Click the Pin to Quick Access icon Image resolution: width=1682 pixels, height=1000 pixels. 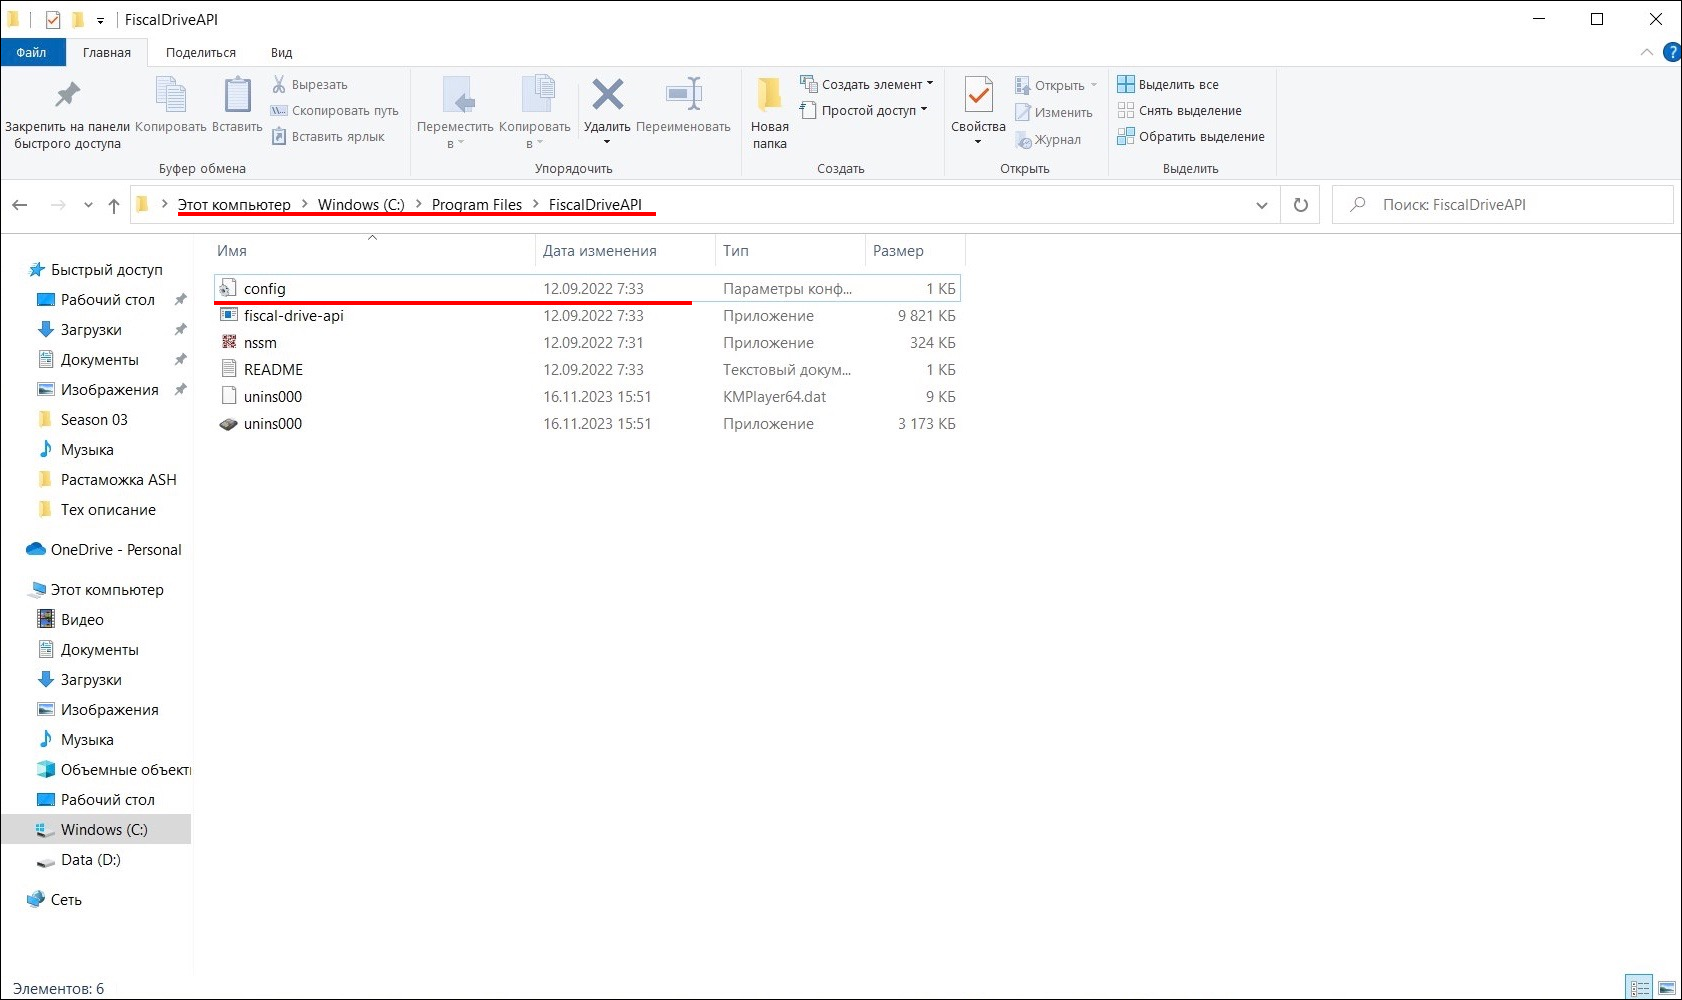point(67,95)
